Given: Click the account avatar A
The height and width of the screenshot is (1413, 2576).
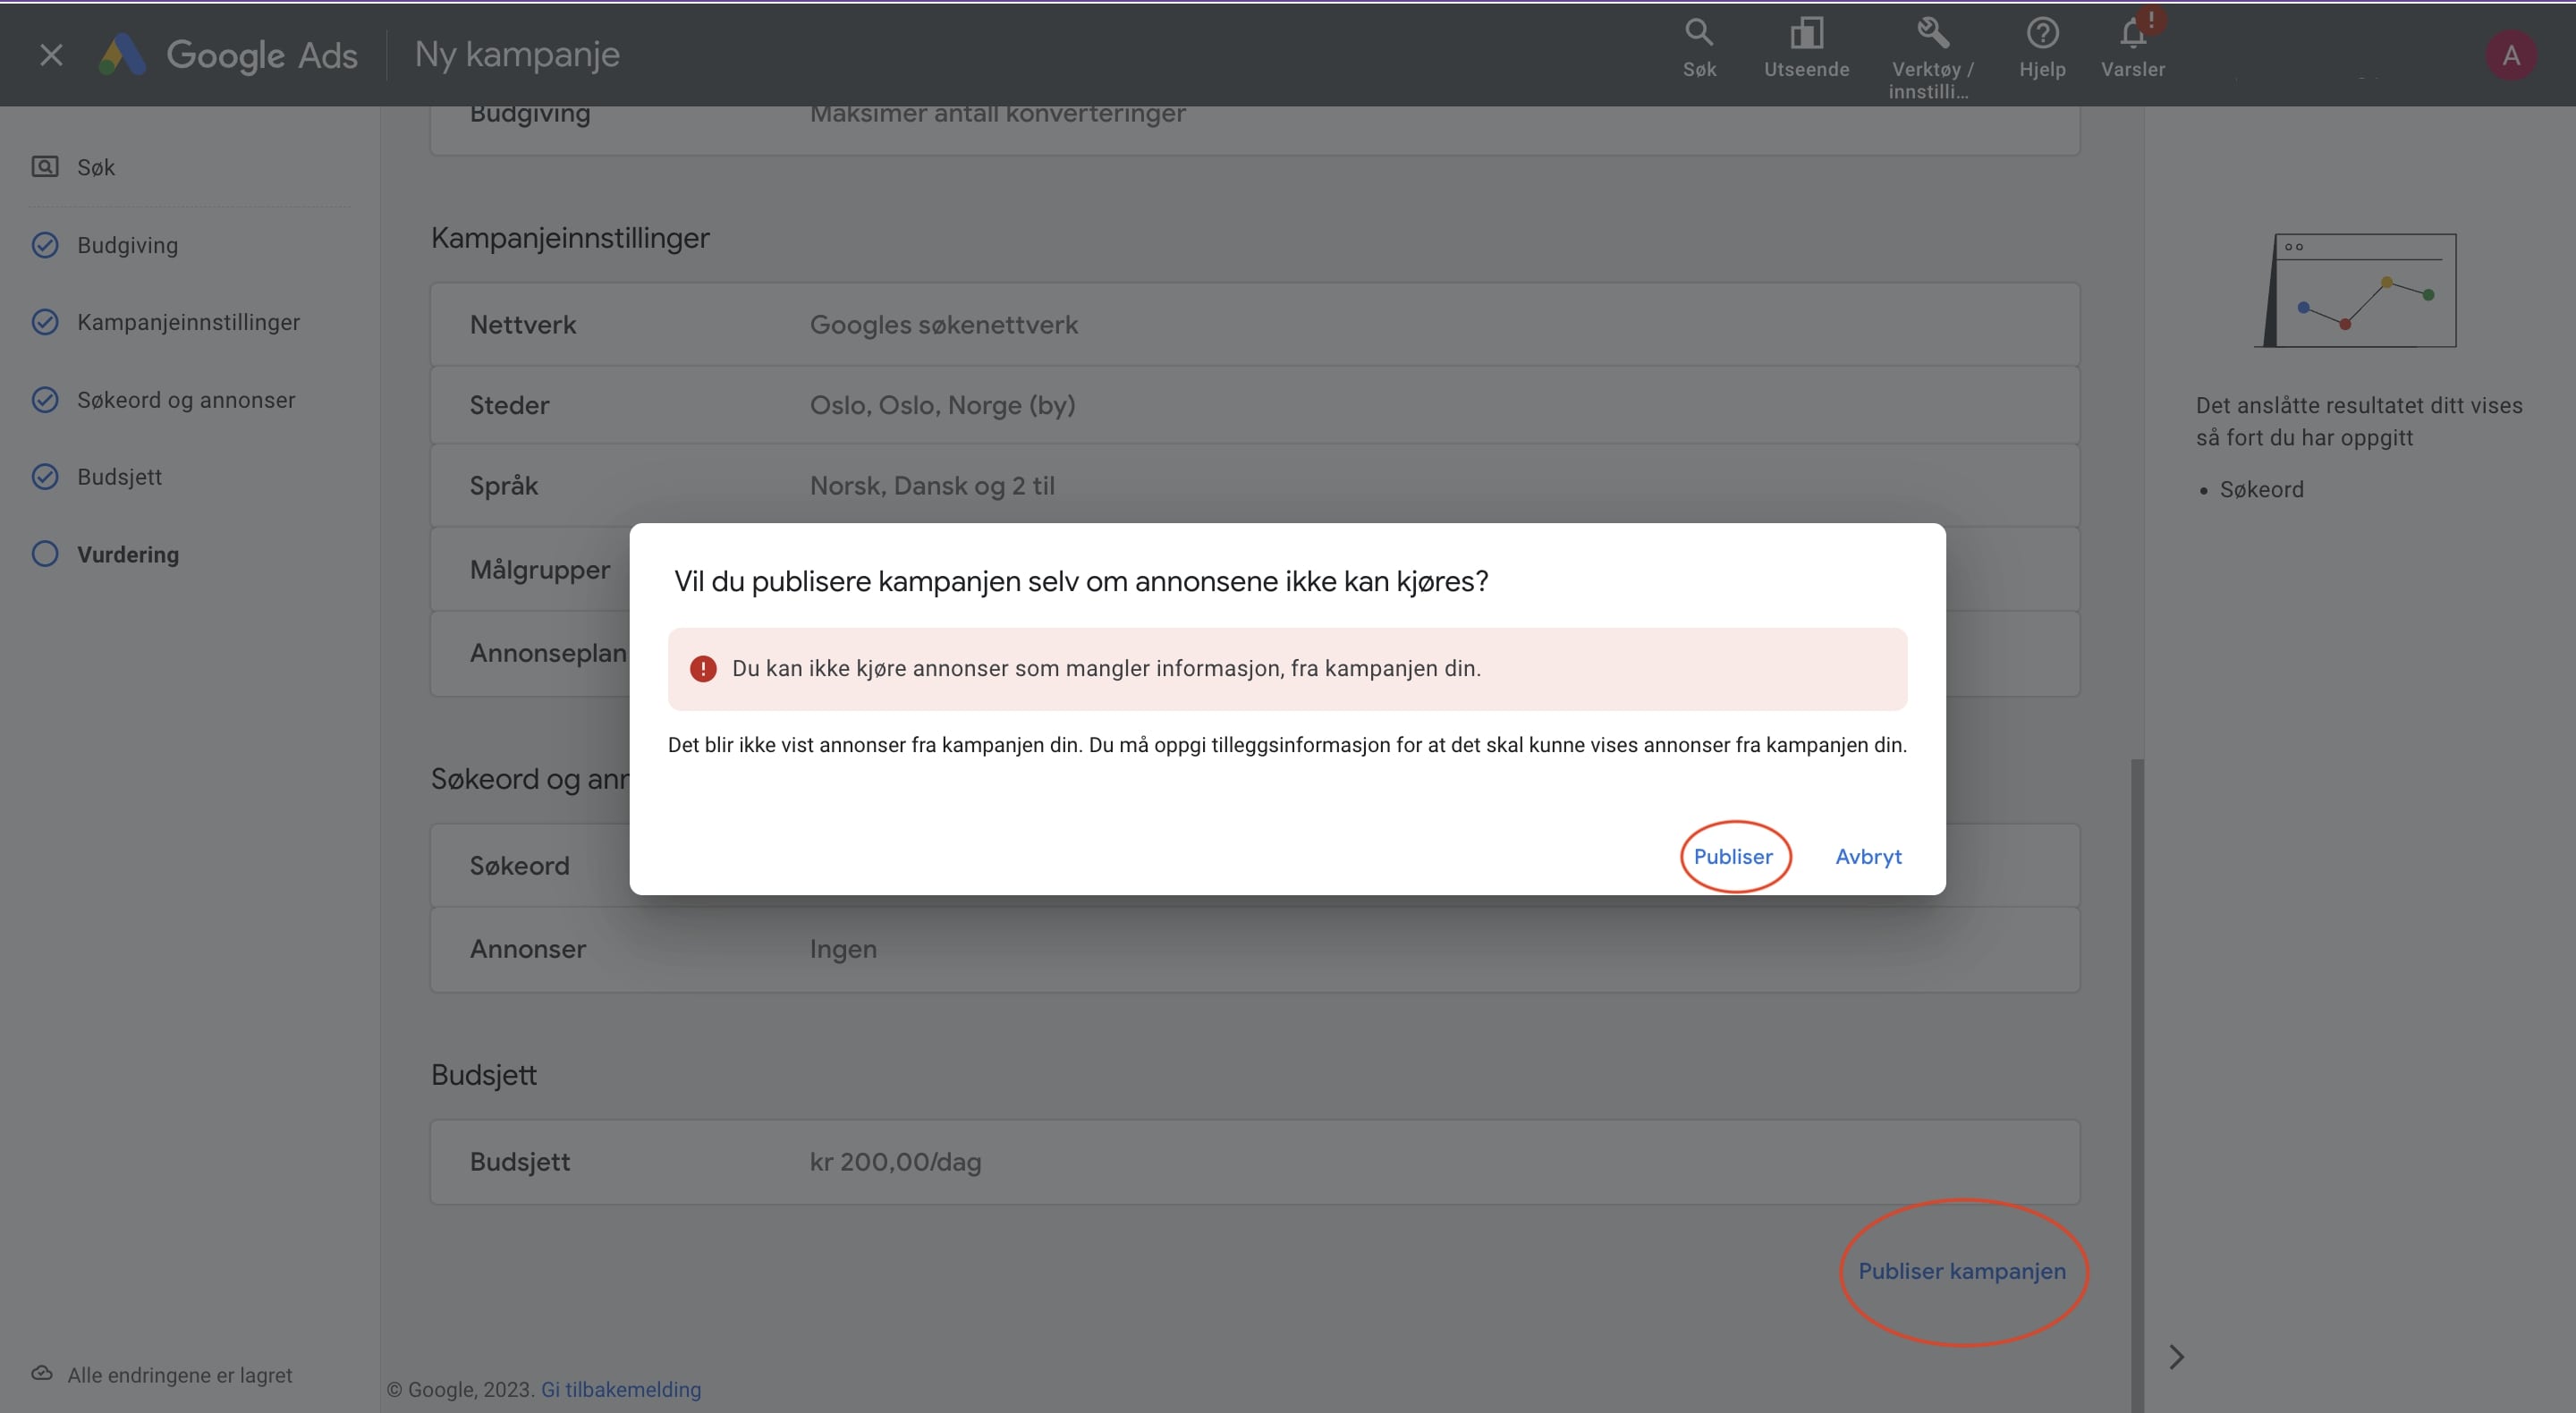Looking at the screenshot, I should pos(2510,55).
